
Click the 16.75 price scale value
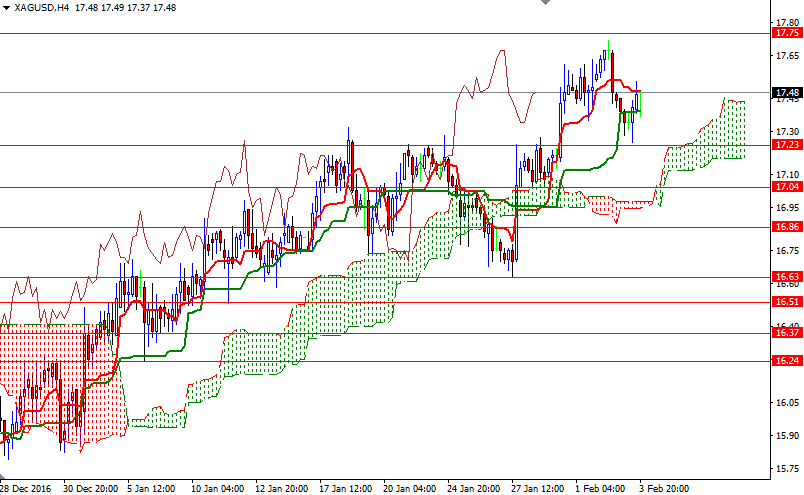tap(787, 251)
